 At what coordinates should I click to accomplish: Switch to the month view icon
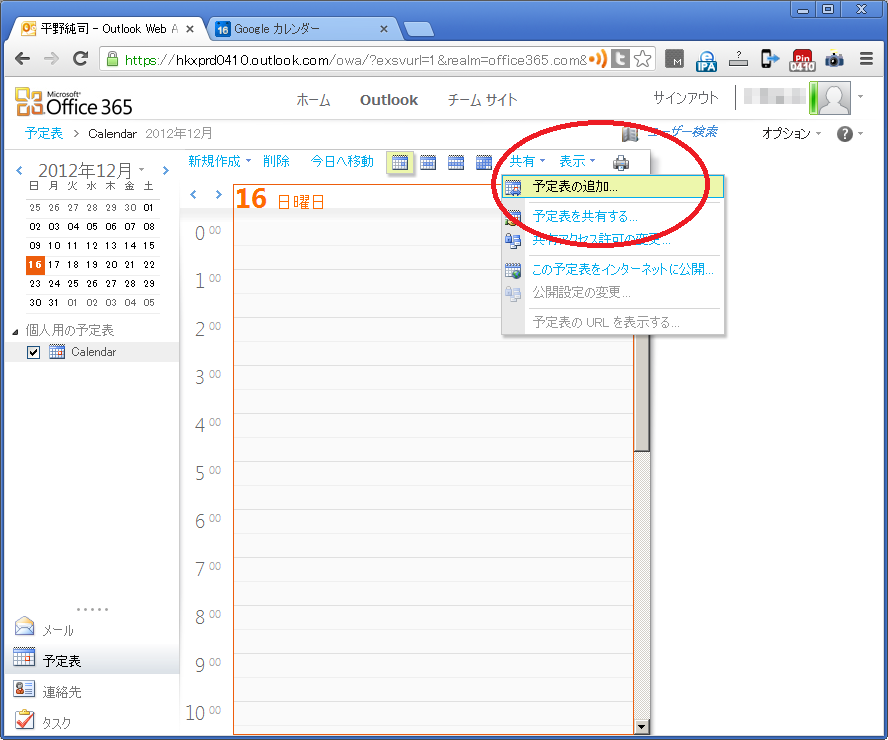[x=484, y=162]
